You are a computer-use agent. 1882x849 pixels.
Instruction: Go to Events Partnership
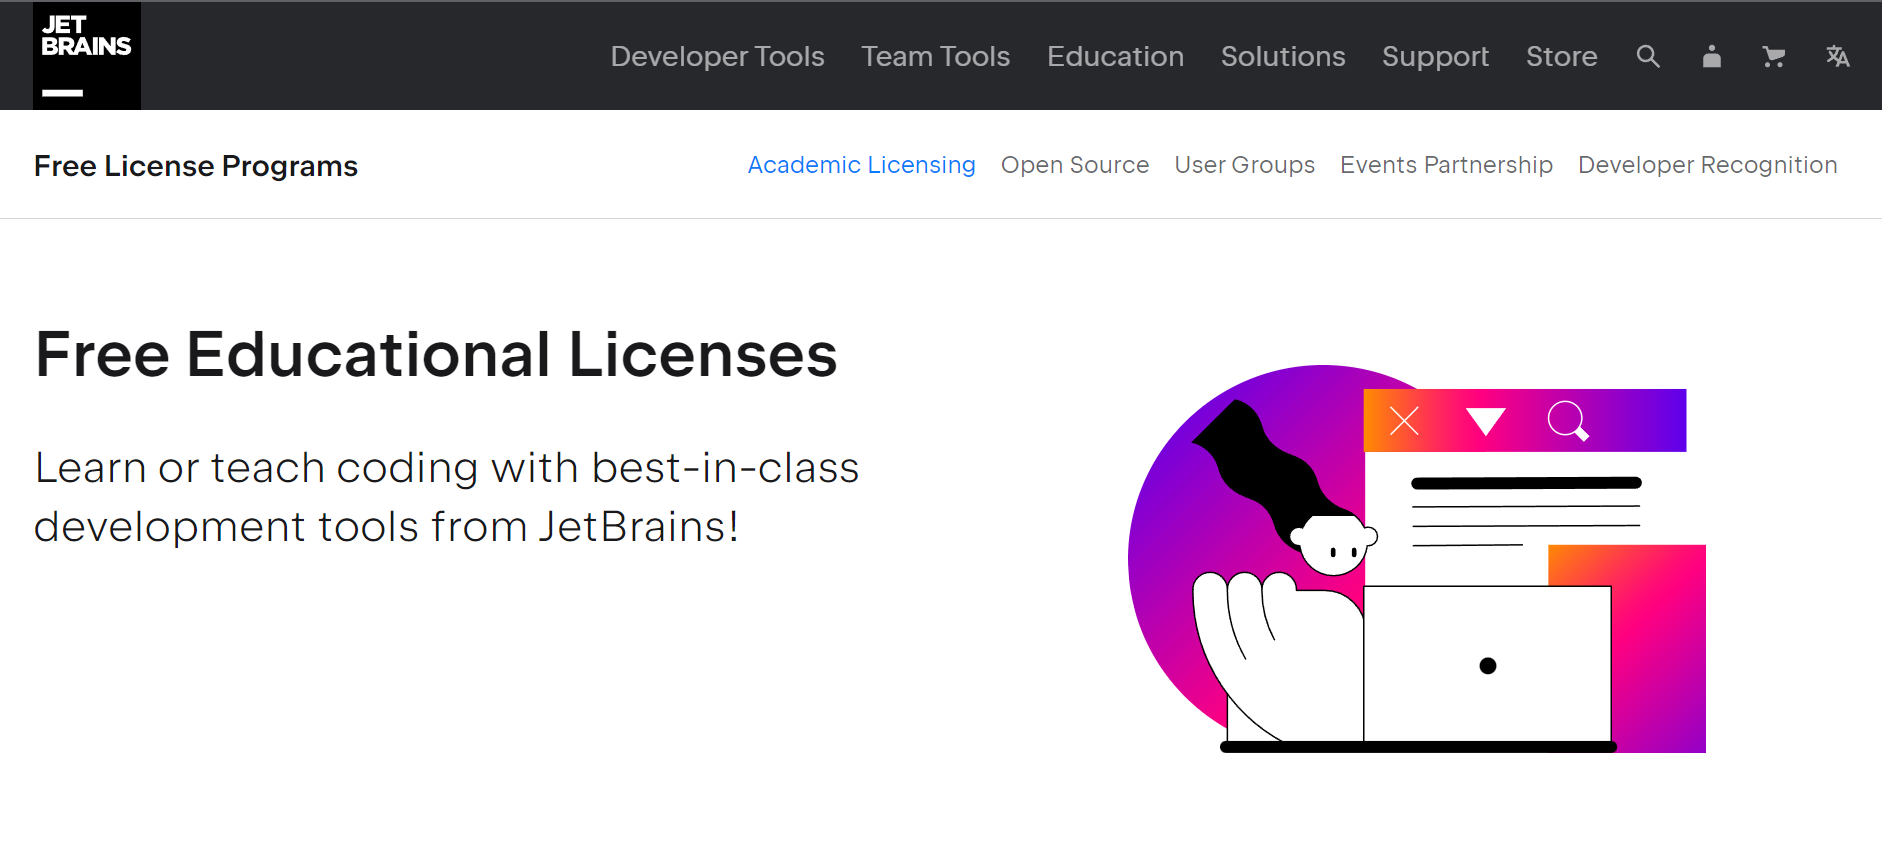[1446, 165]
